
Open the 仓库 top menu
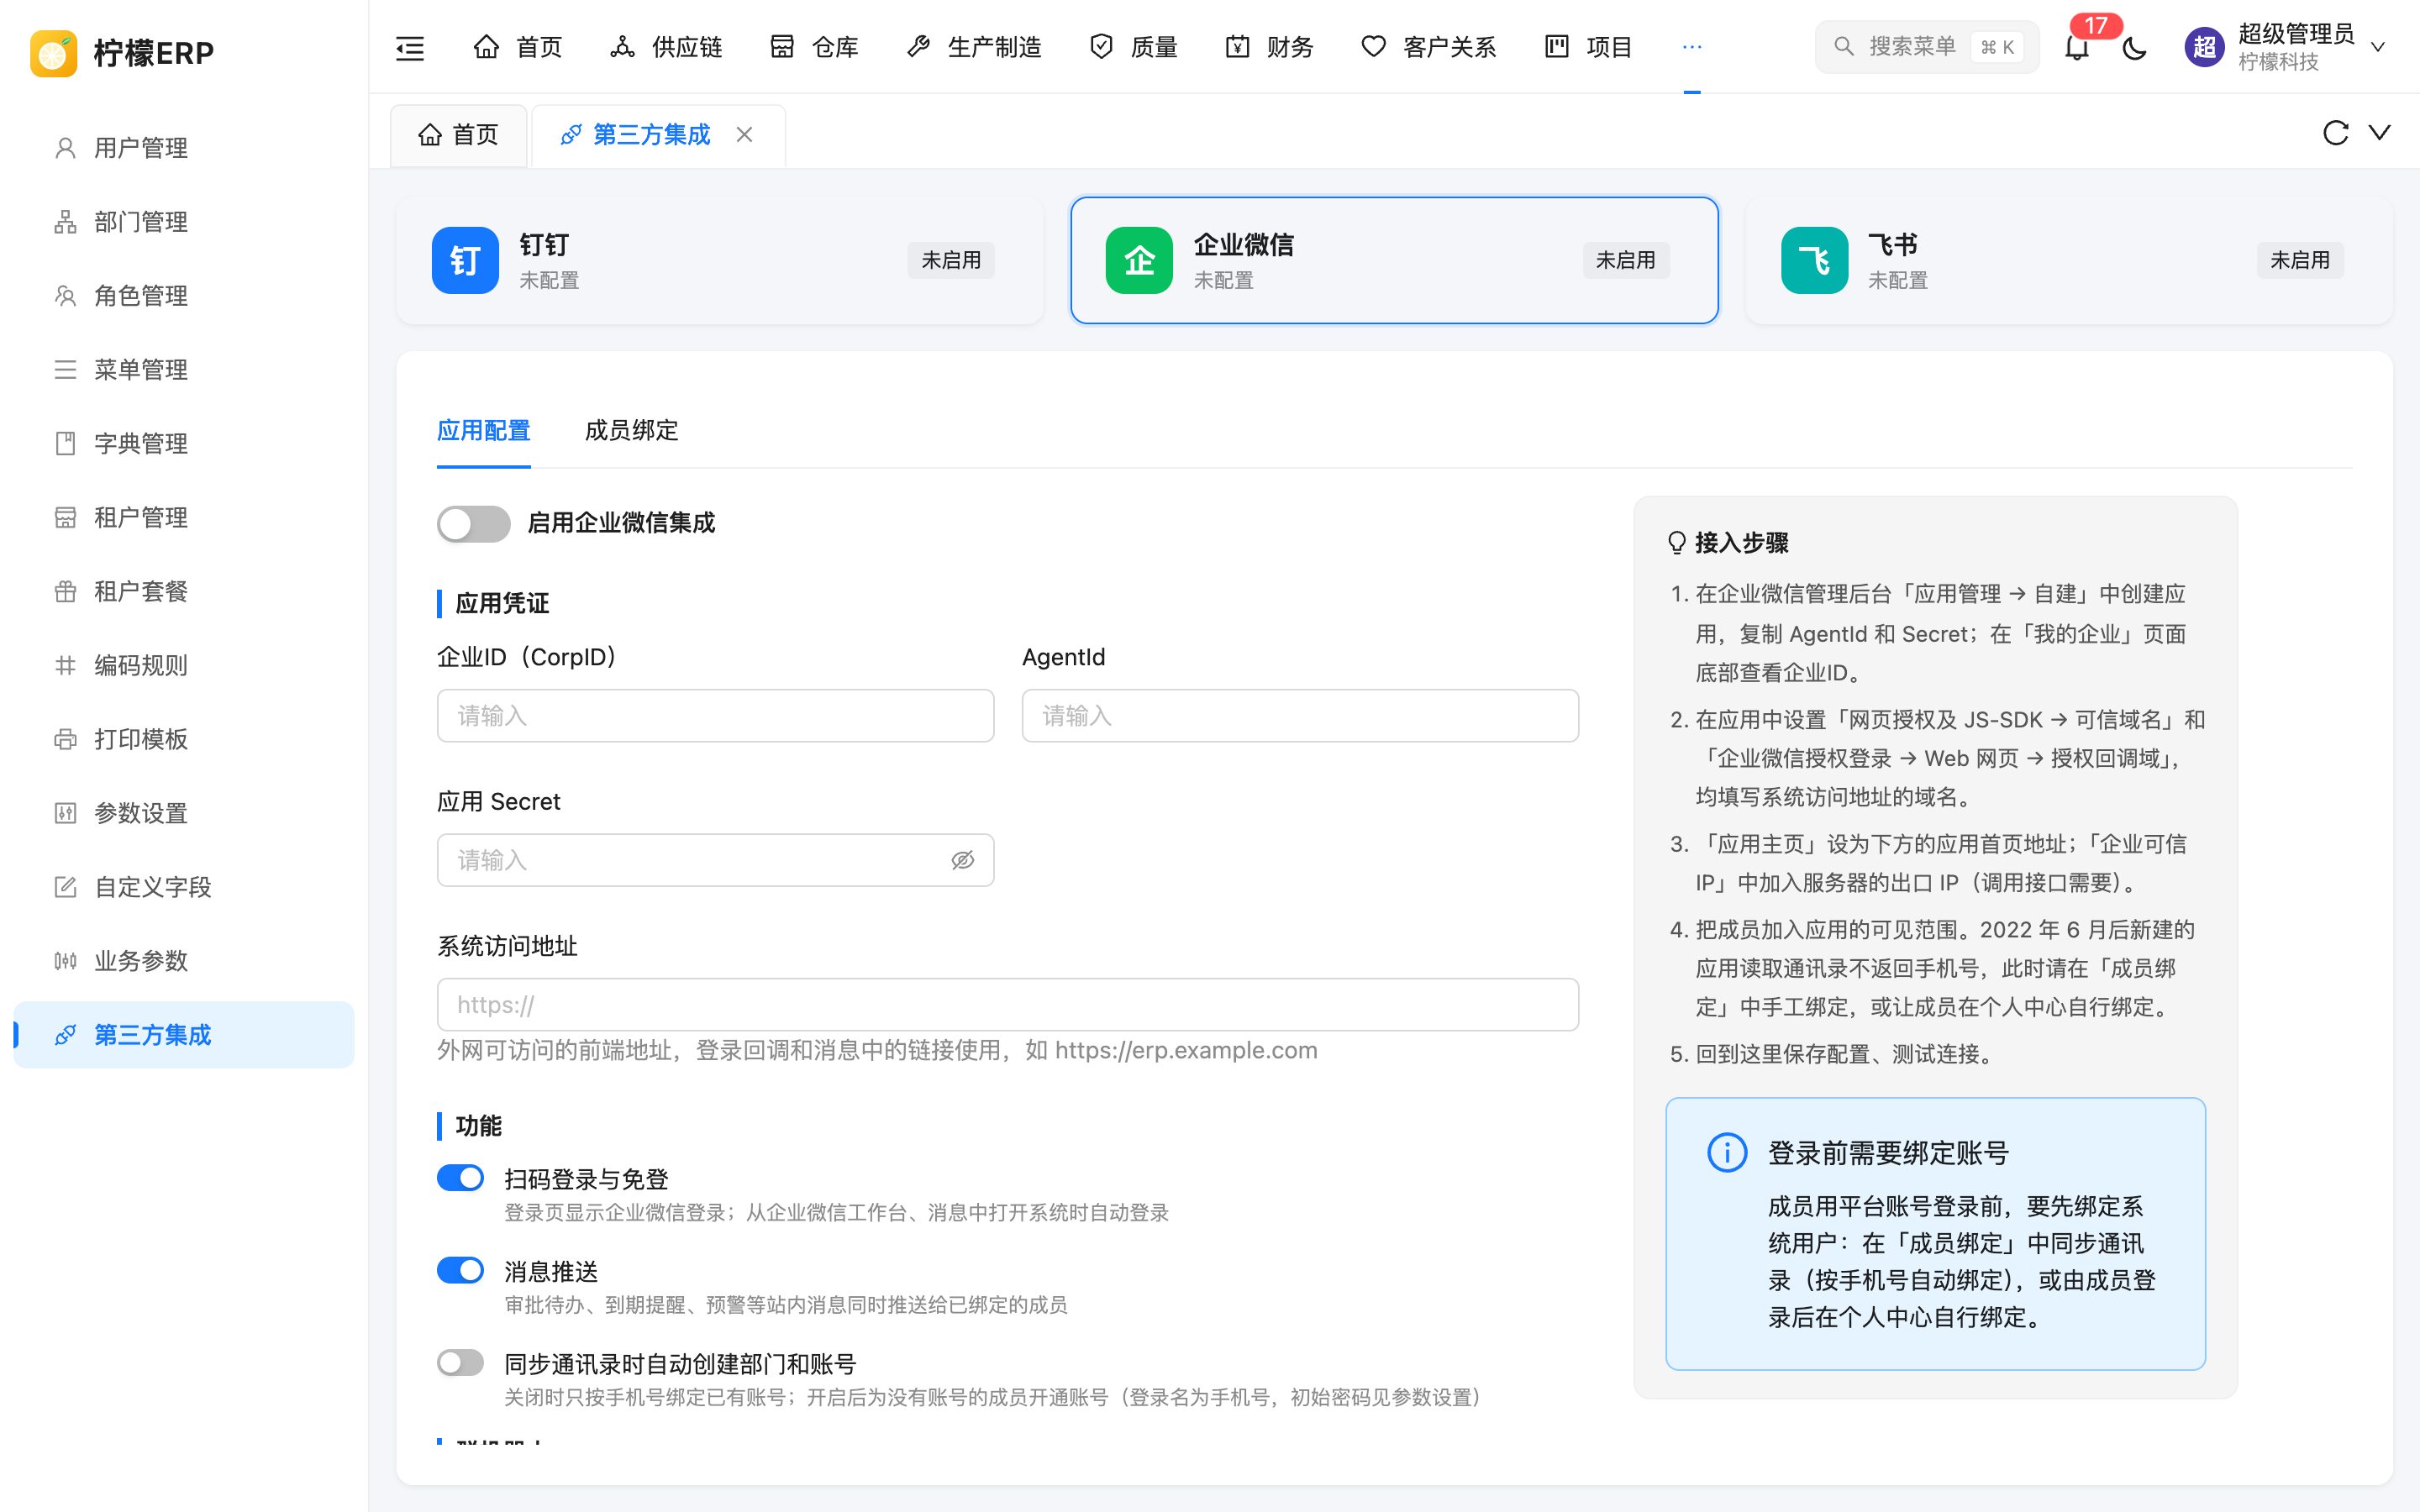coord(814,47)
